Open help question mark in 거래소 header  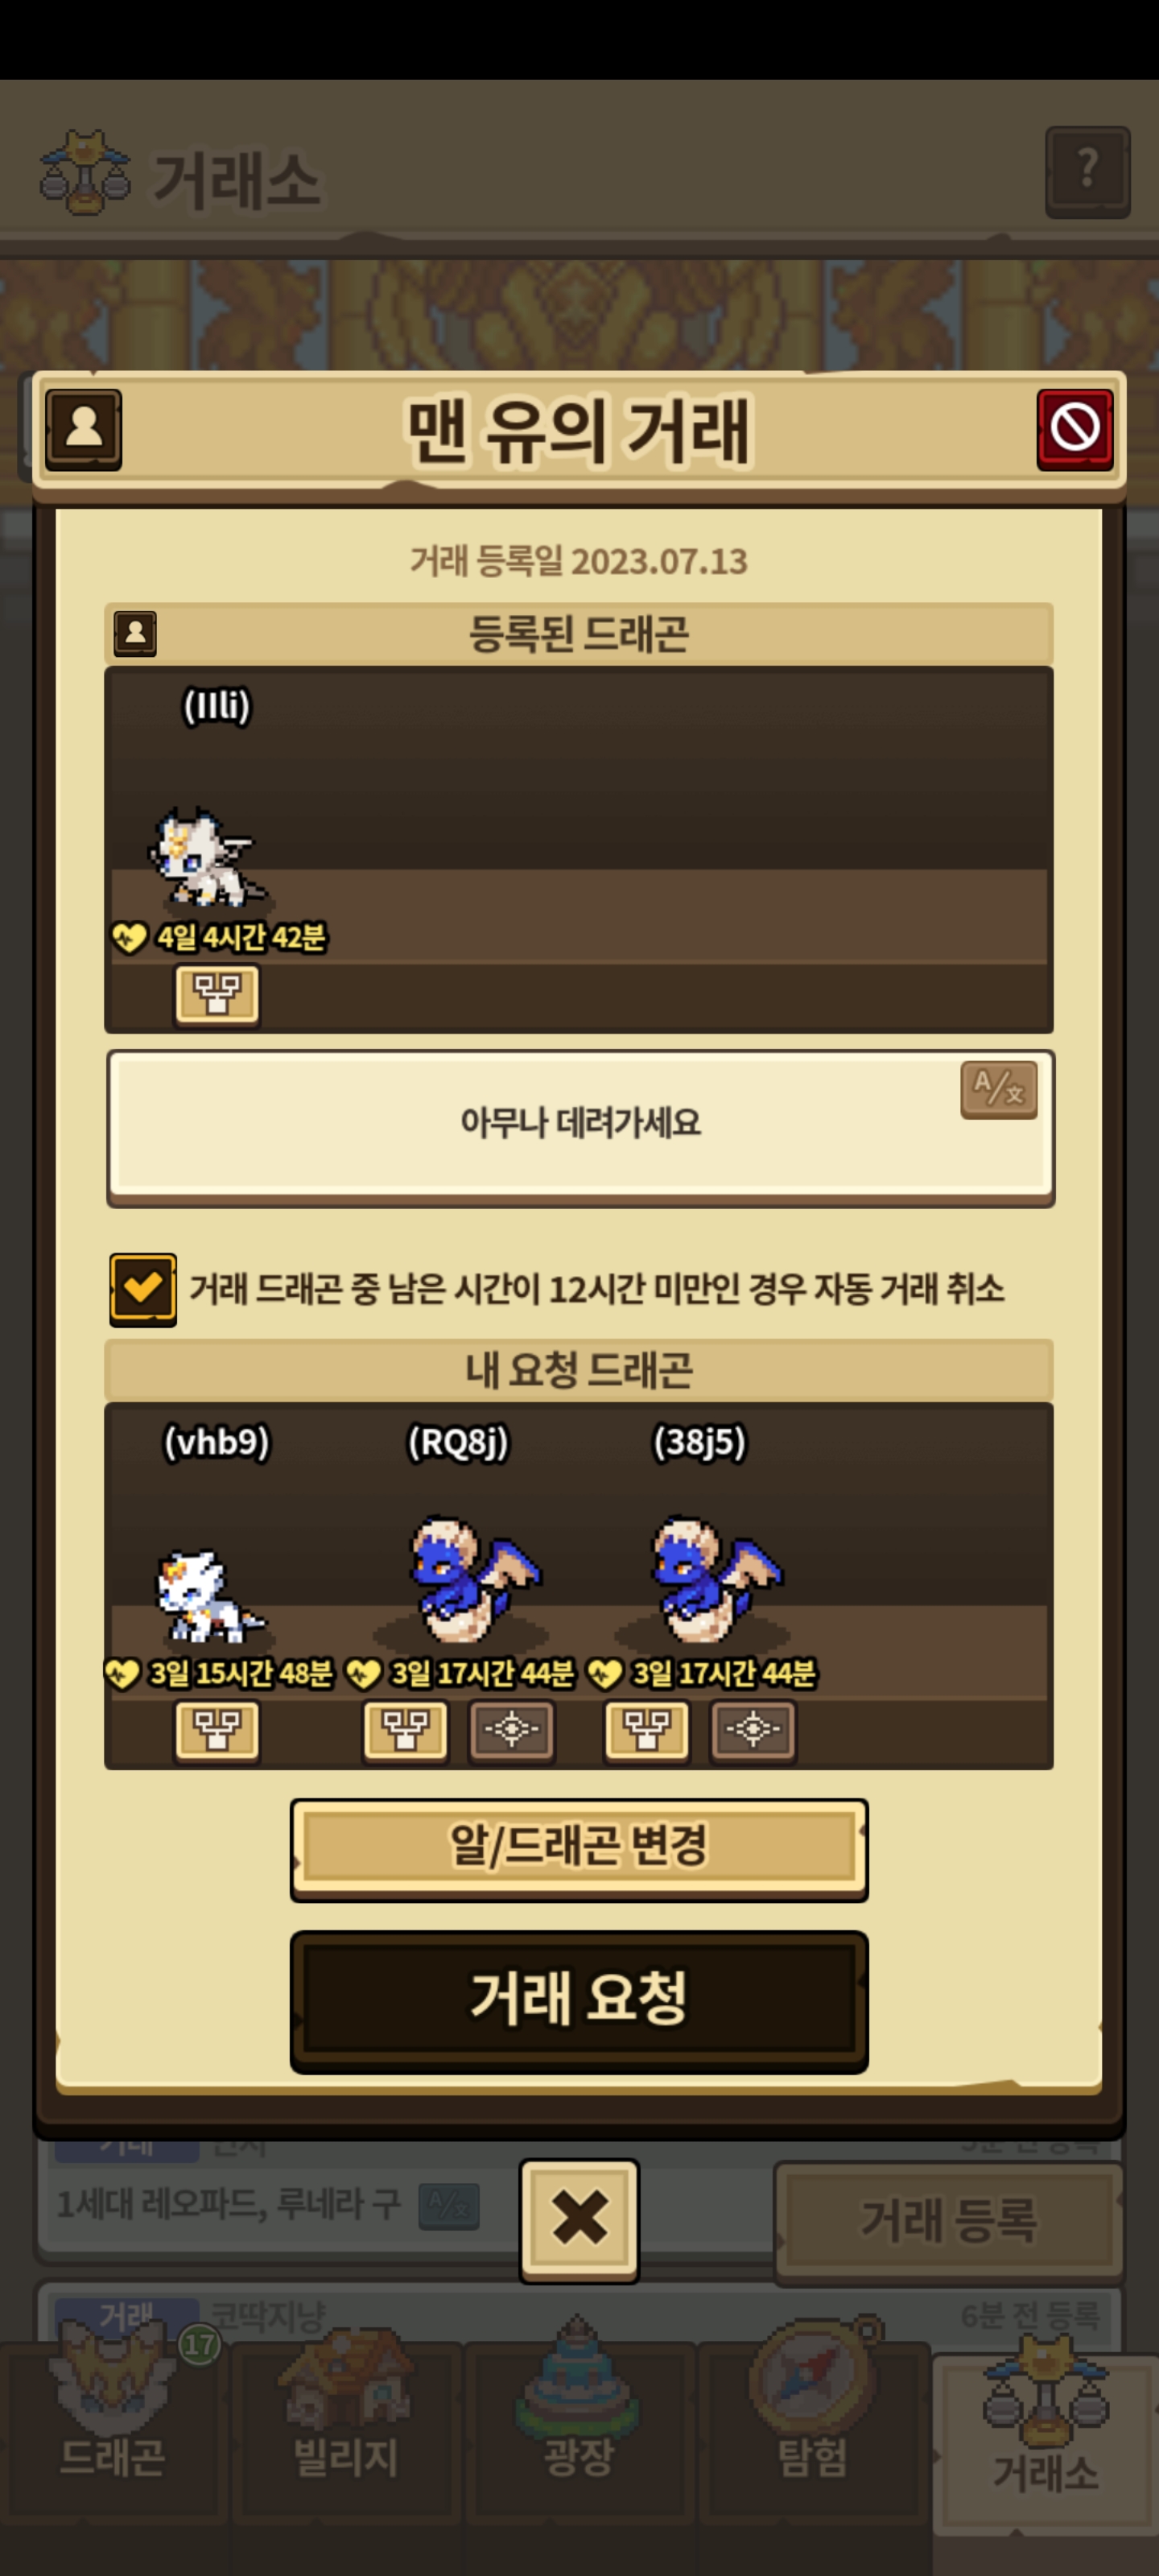coord(1087,172)
